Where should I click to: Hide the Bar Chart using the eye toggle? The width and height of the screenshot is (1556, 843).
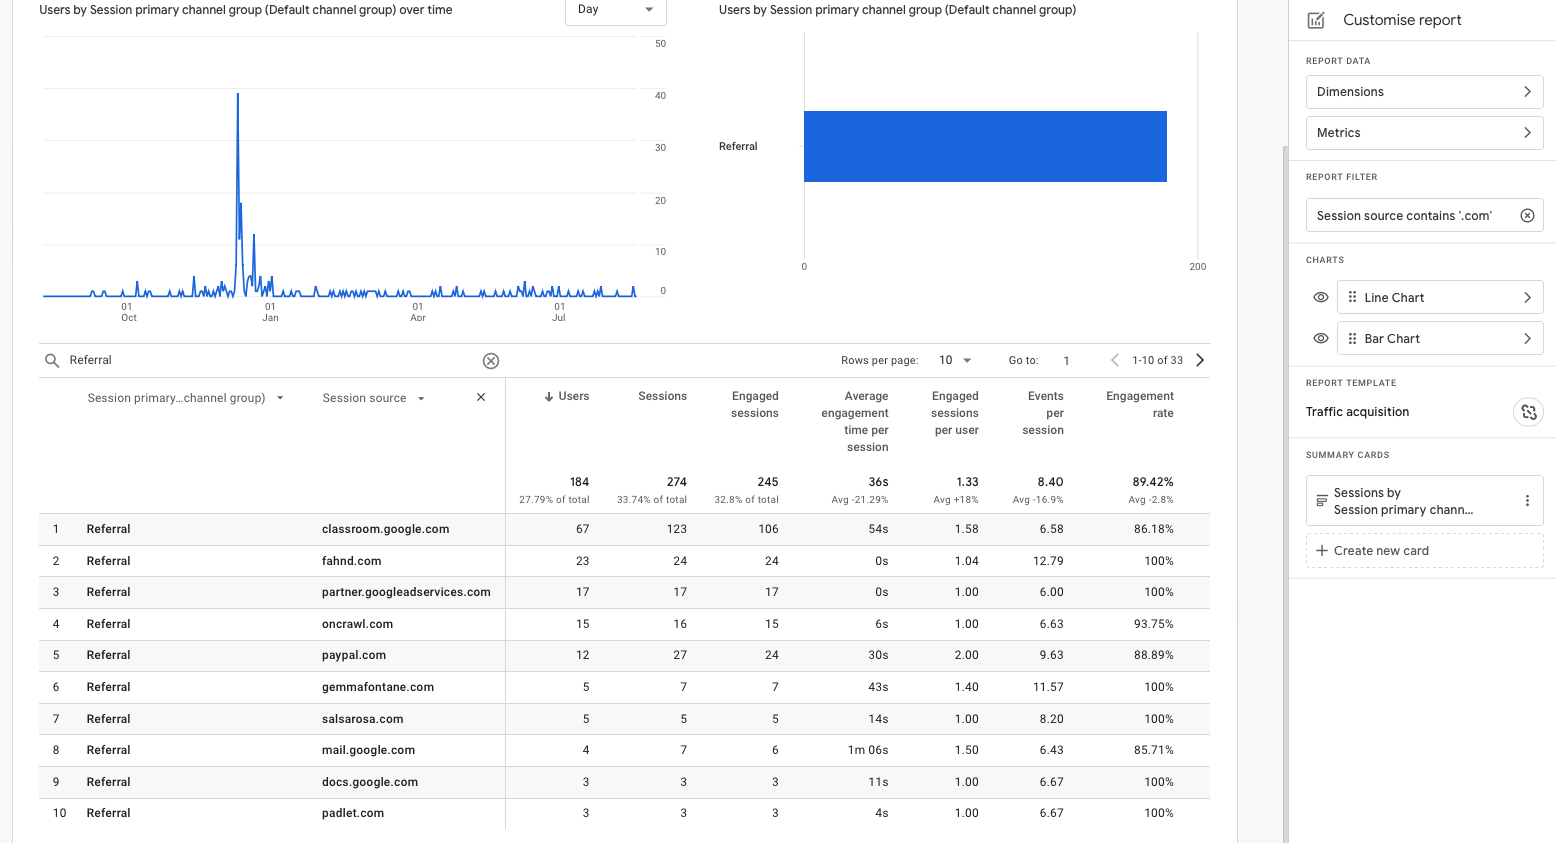(x=1320, y=338)
